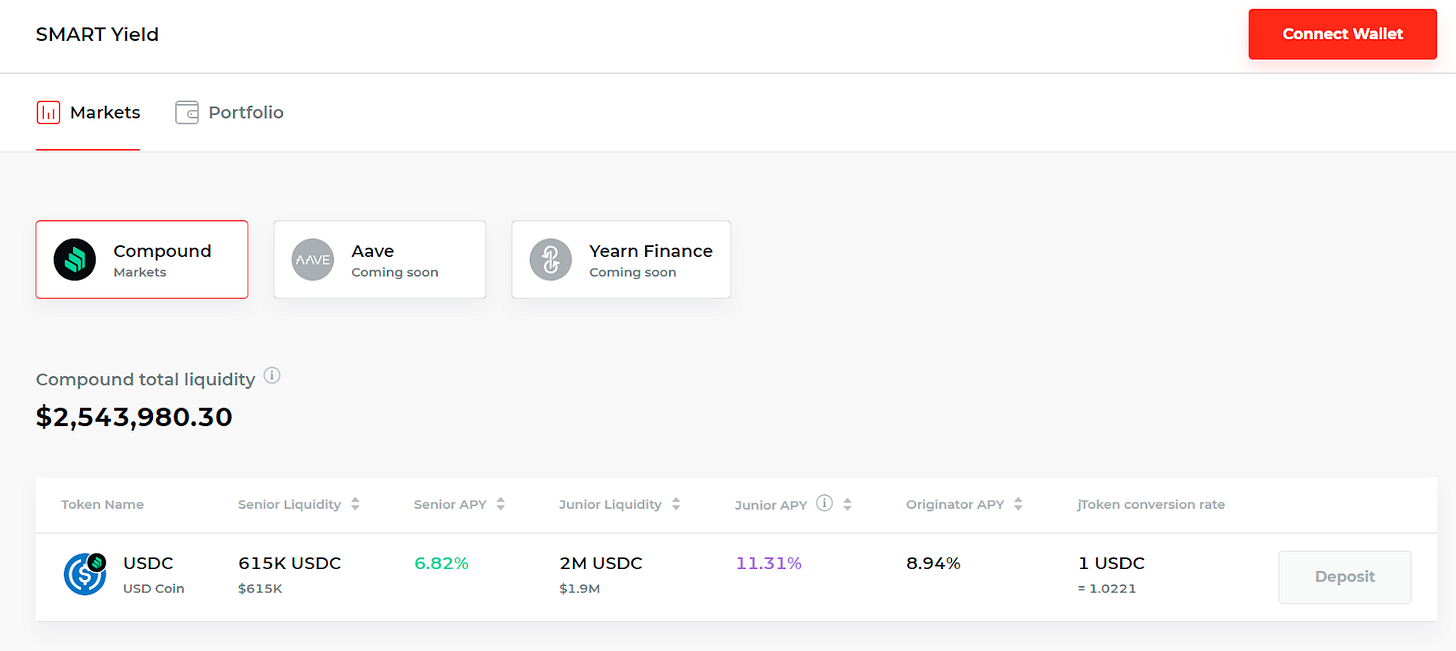Click the $2,543,980.30 total liquidity amount
The image size is (1456, 651).
pos(134,417)
